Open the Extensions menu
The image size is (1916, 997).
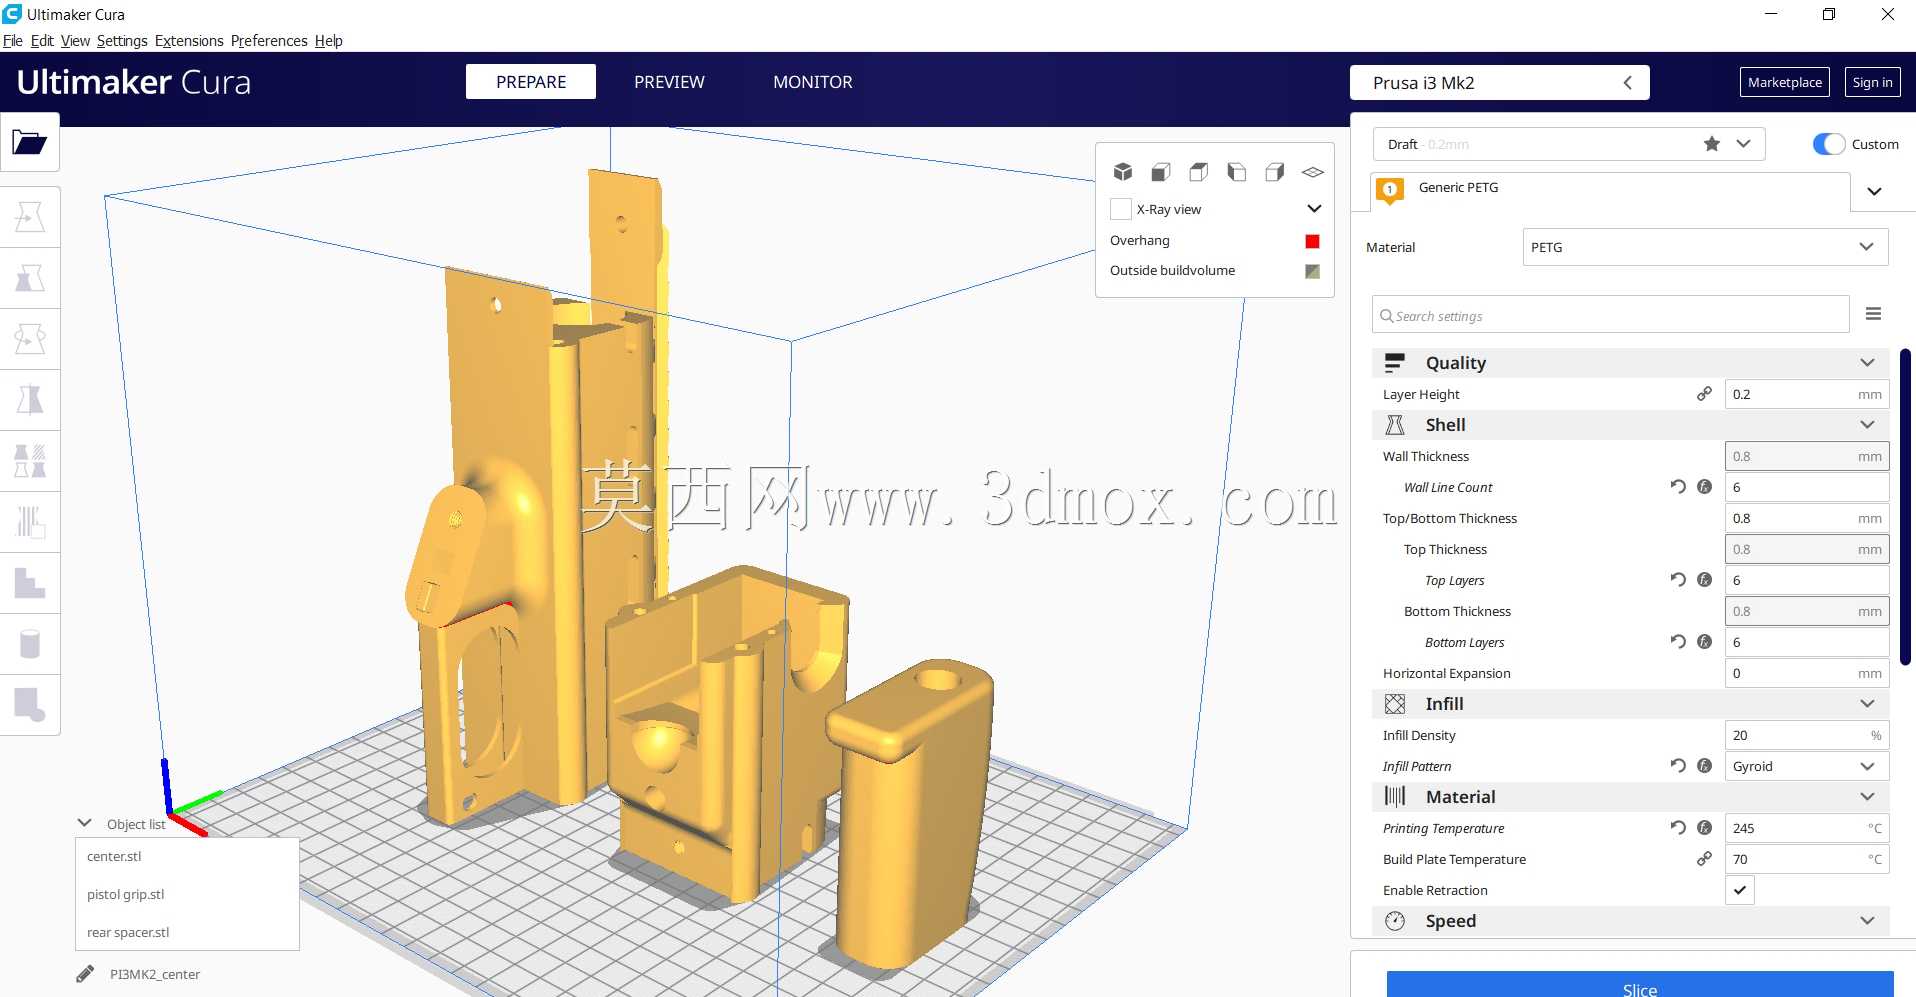[x=189, y=41]
